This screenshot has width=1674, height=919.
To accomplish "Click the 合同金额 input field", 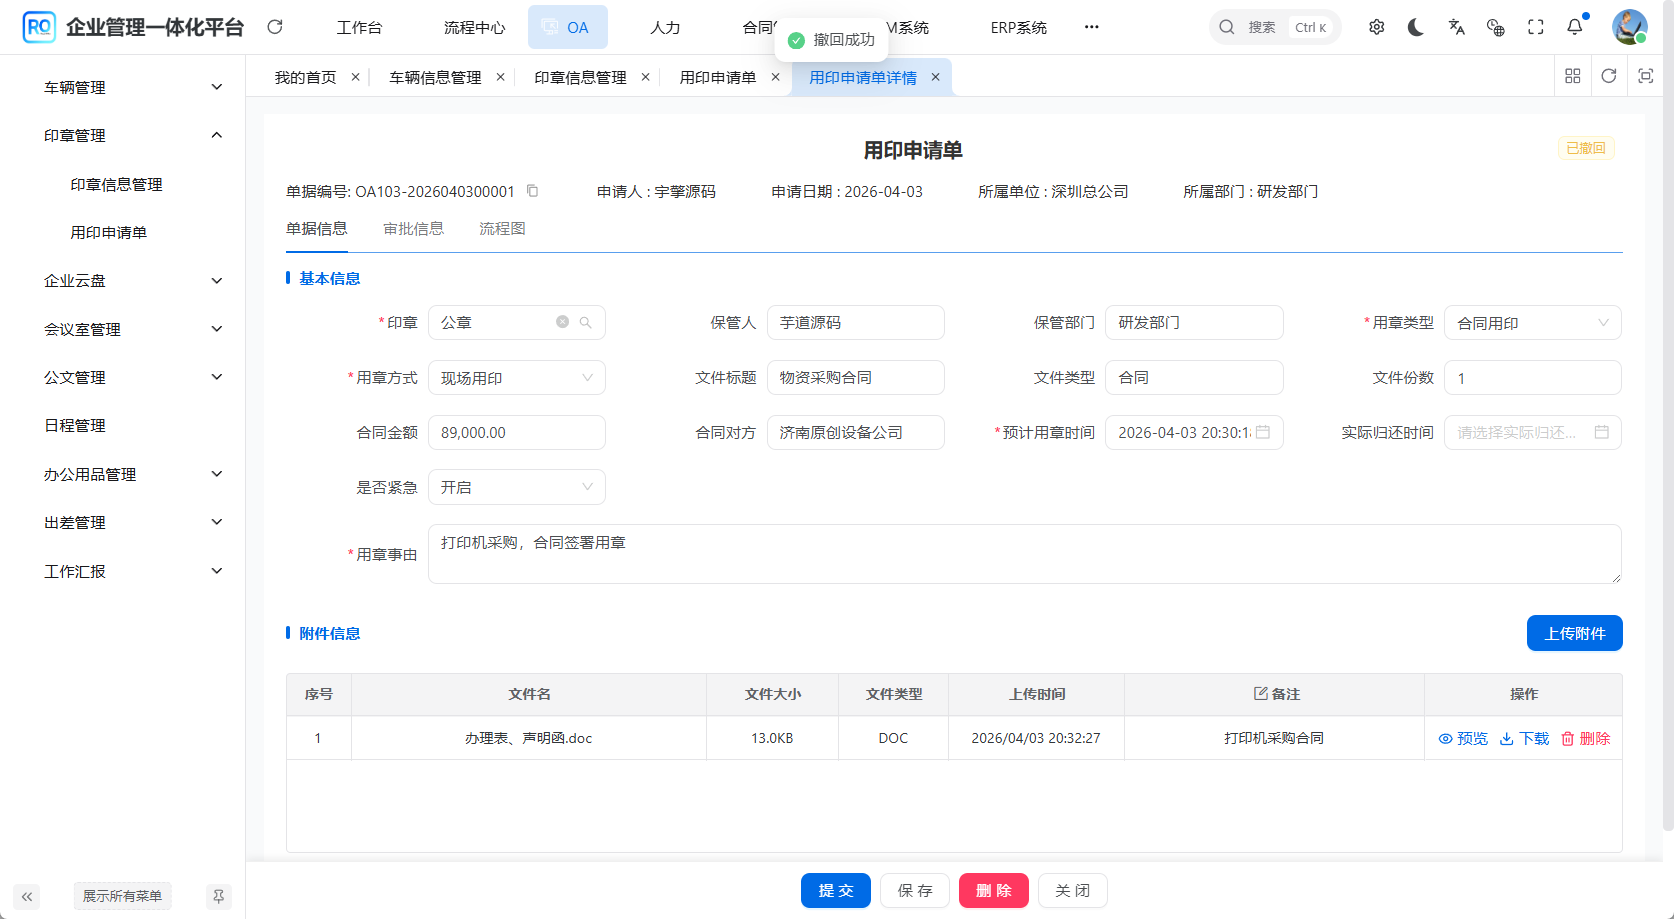I will tap(516, 432).
